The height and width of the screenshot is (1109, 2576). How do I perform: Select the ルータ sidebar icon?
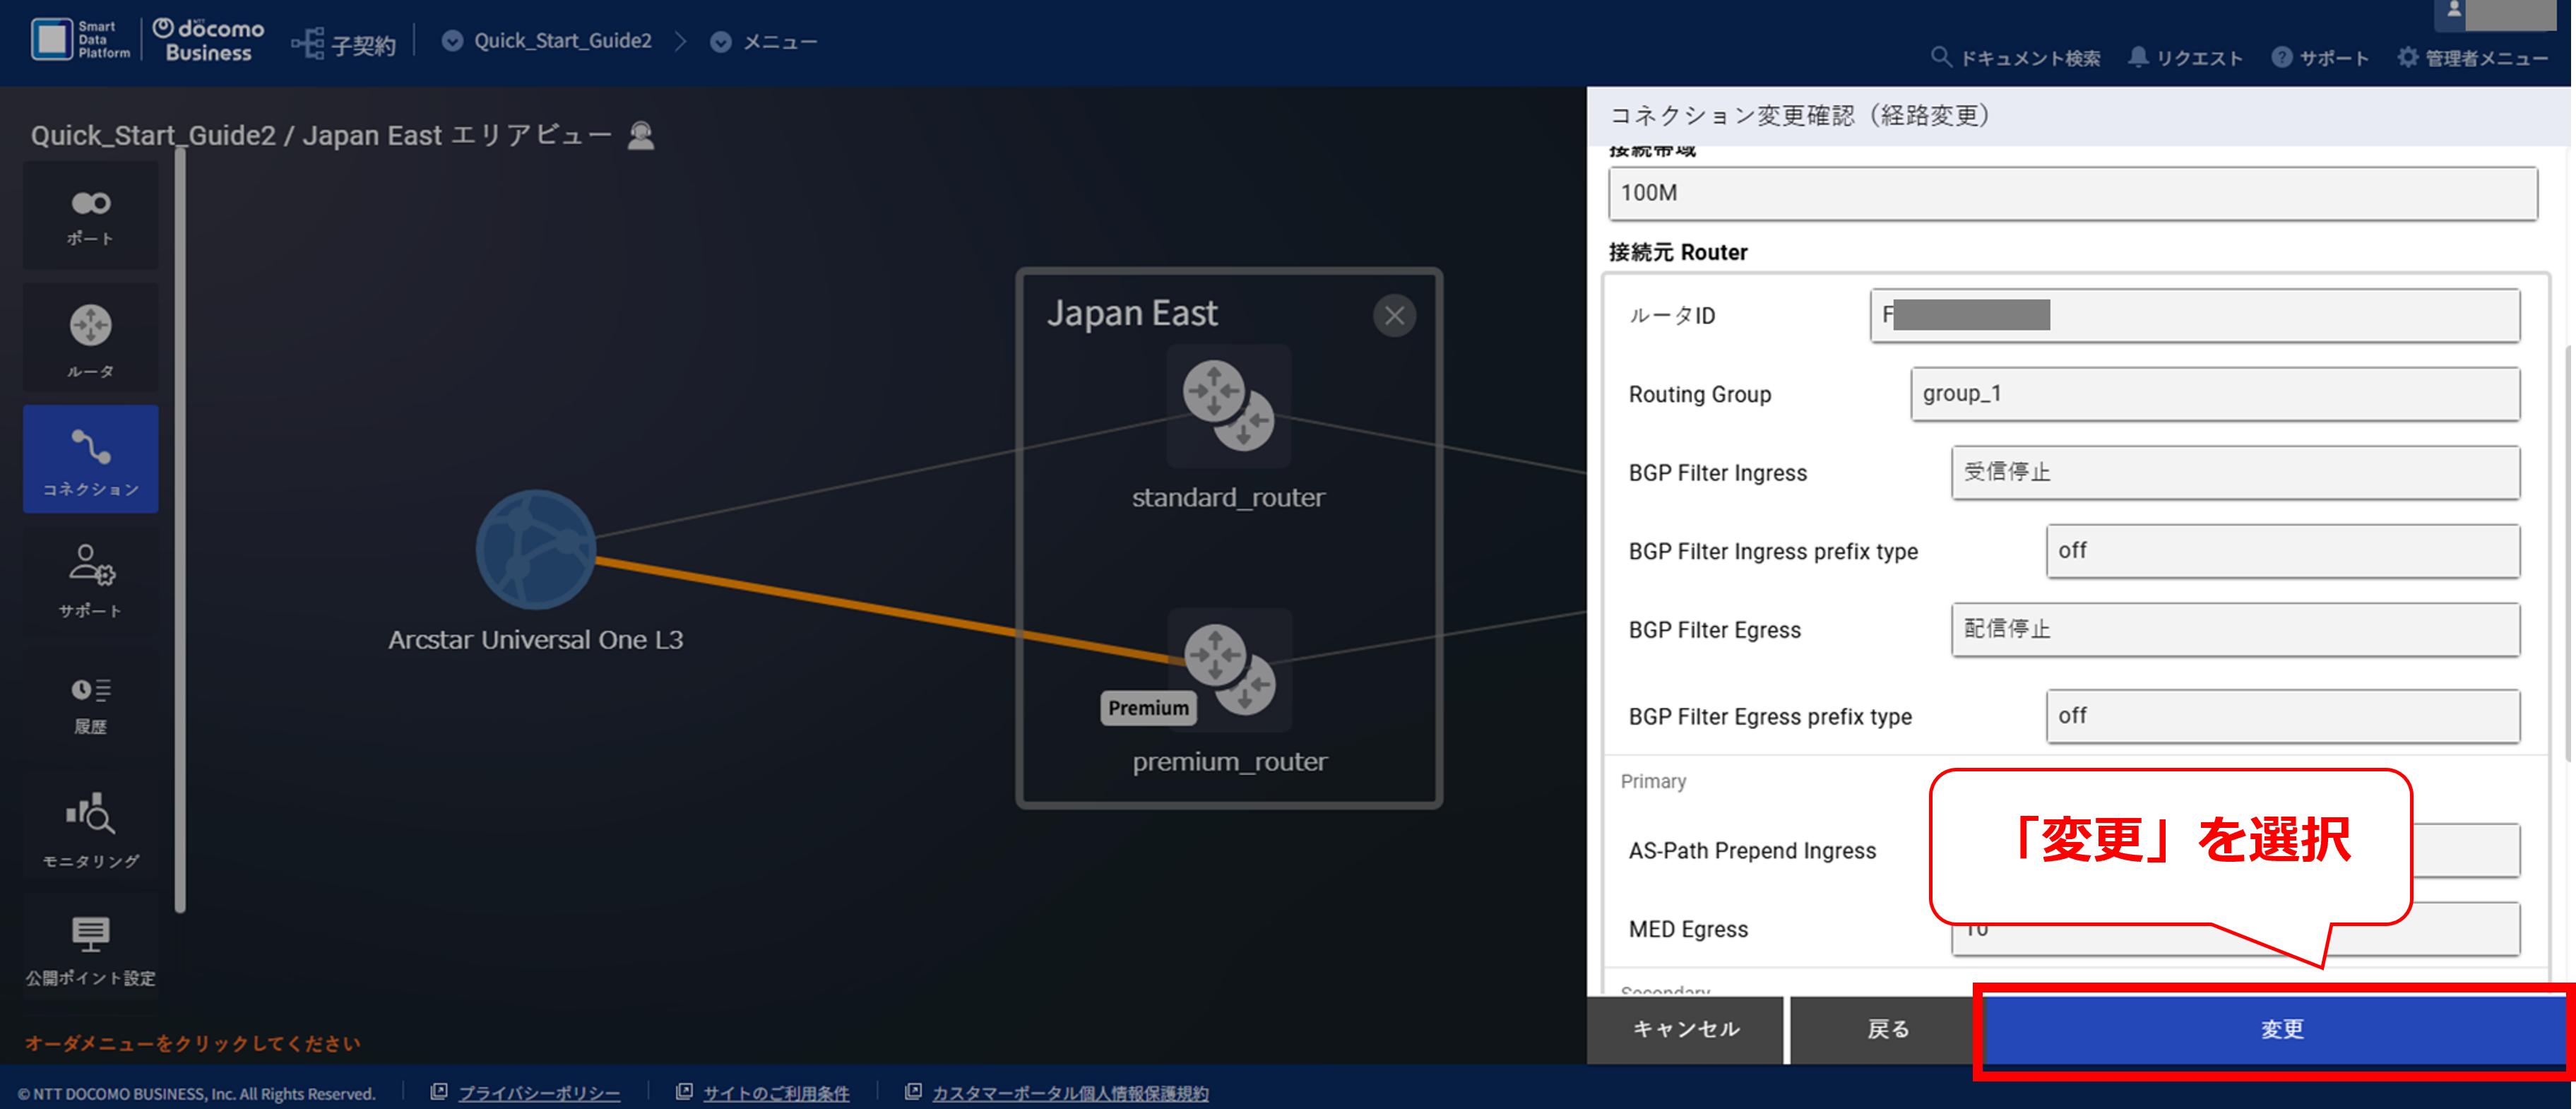[x=90, y=337]
